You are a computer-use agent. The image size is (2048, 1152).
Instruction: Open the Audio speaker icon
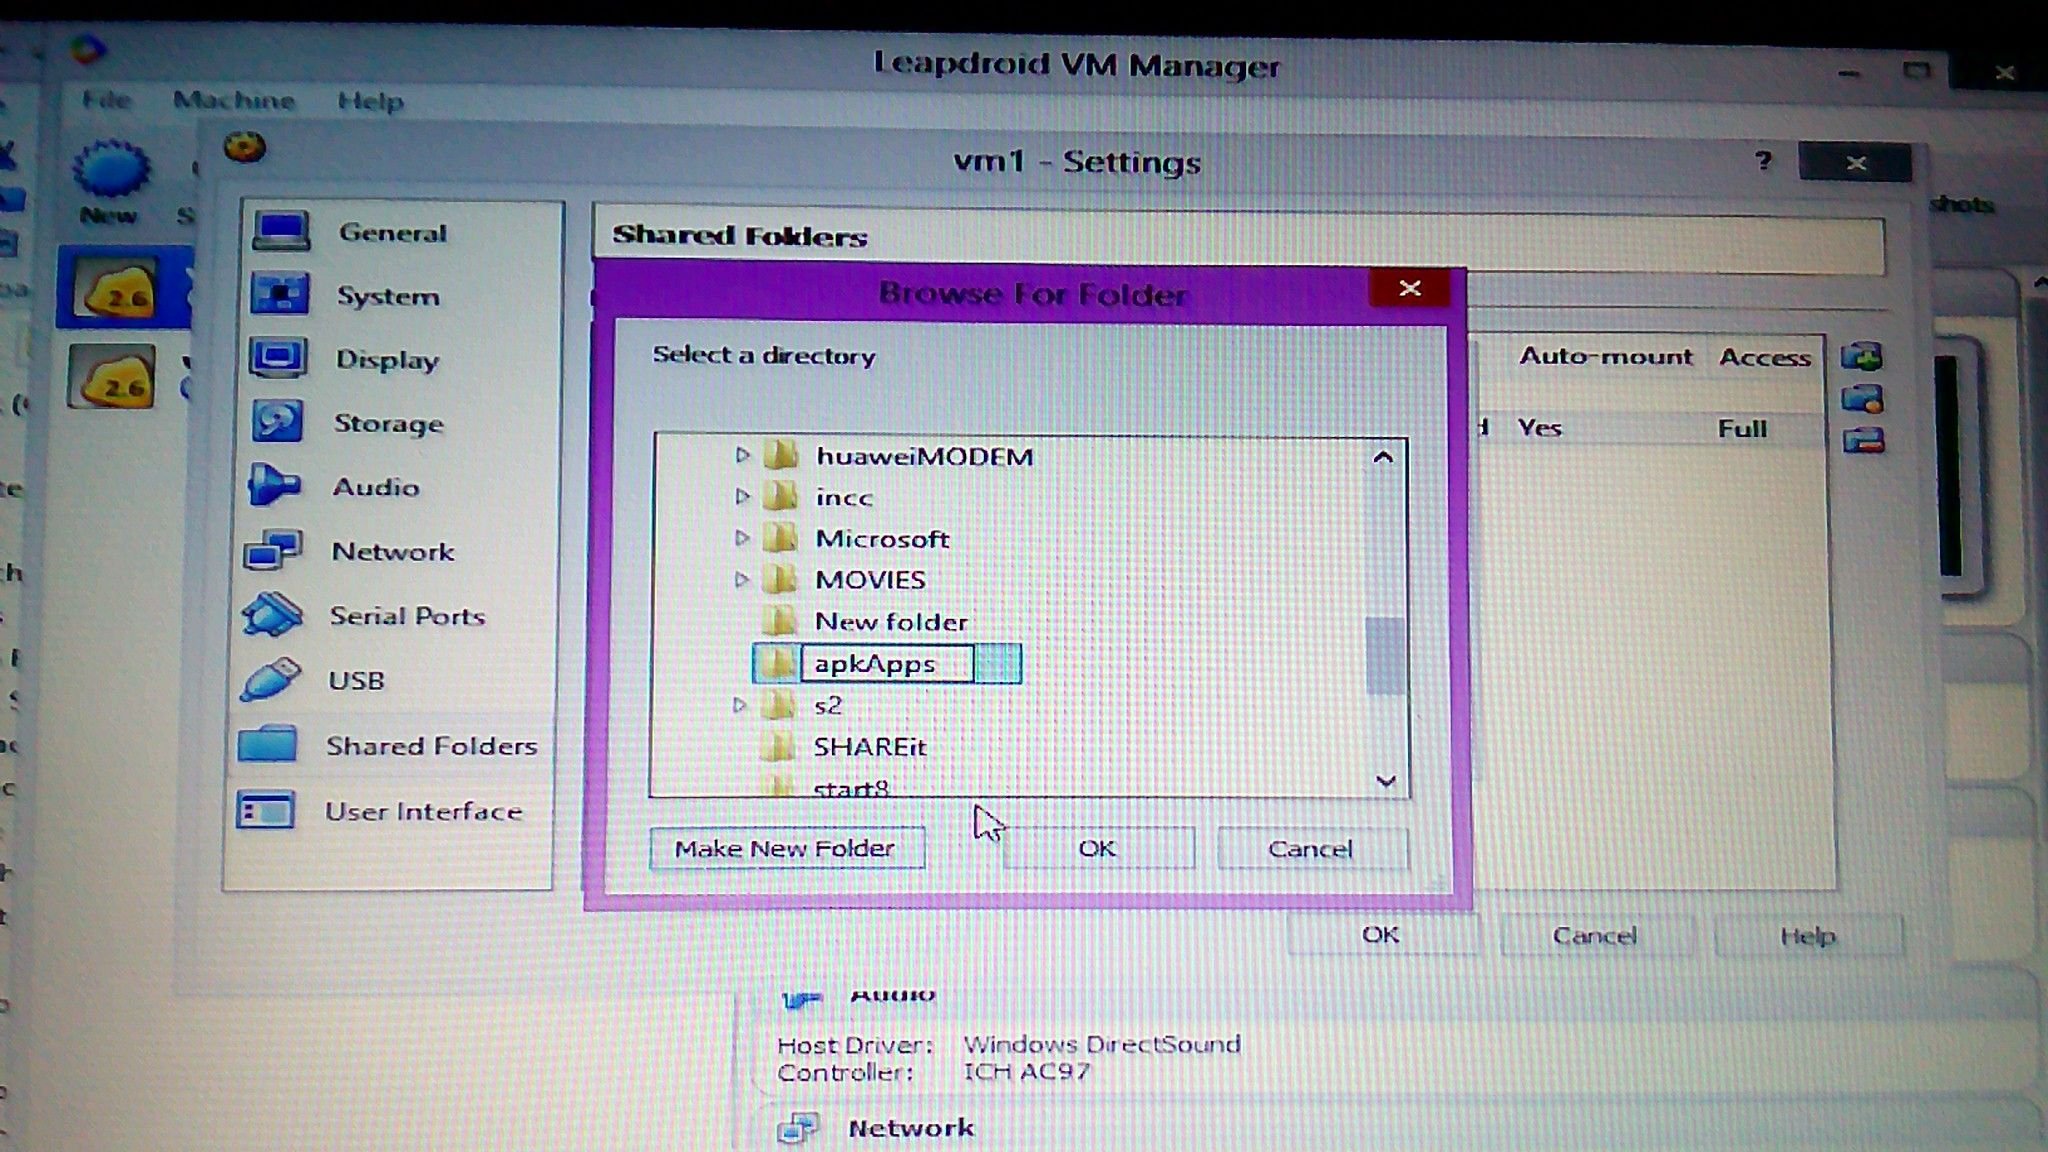[274, 486]
